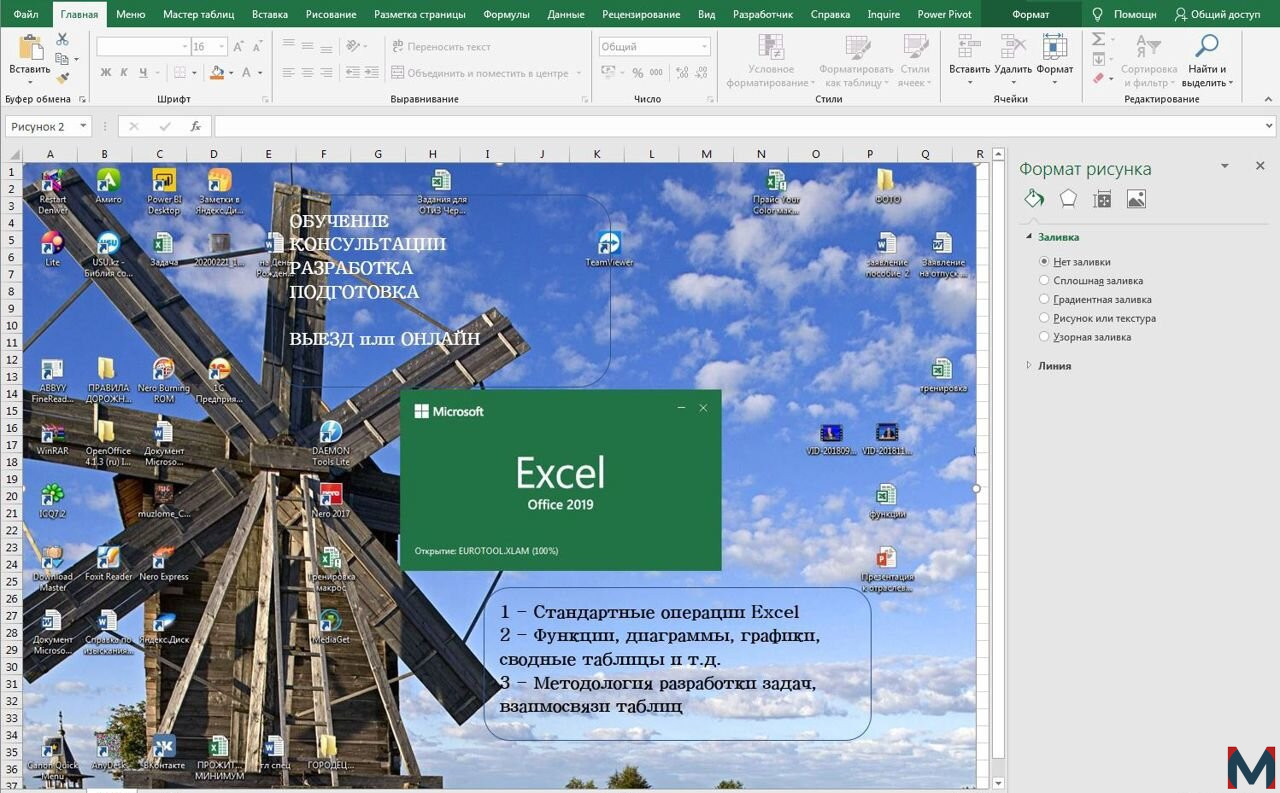Click Объединить и поместить в центре

tap(486, 73)
